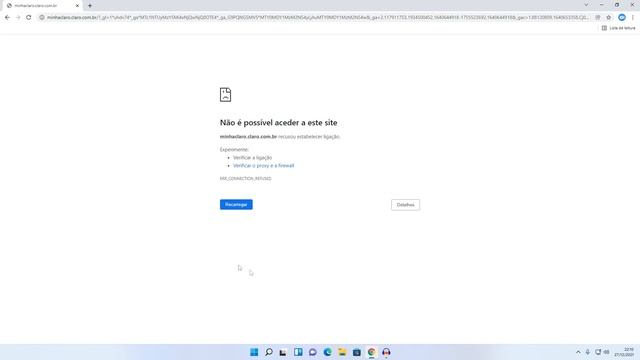Click the microphone tray icon
This screenshot has width=640, height=360.
pyautogui.click(x=588, y=352)
